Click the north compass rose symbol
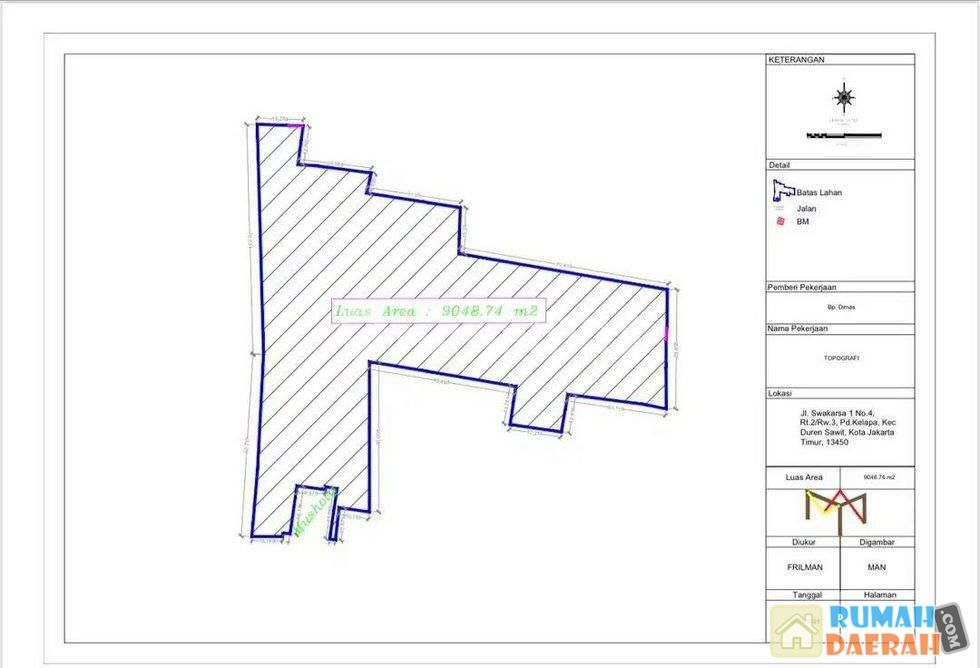This screenshot has height=668, width=980. [846, 97]
